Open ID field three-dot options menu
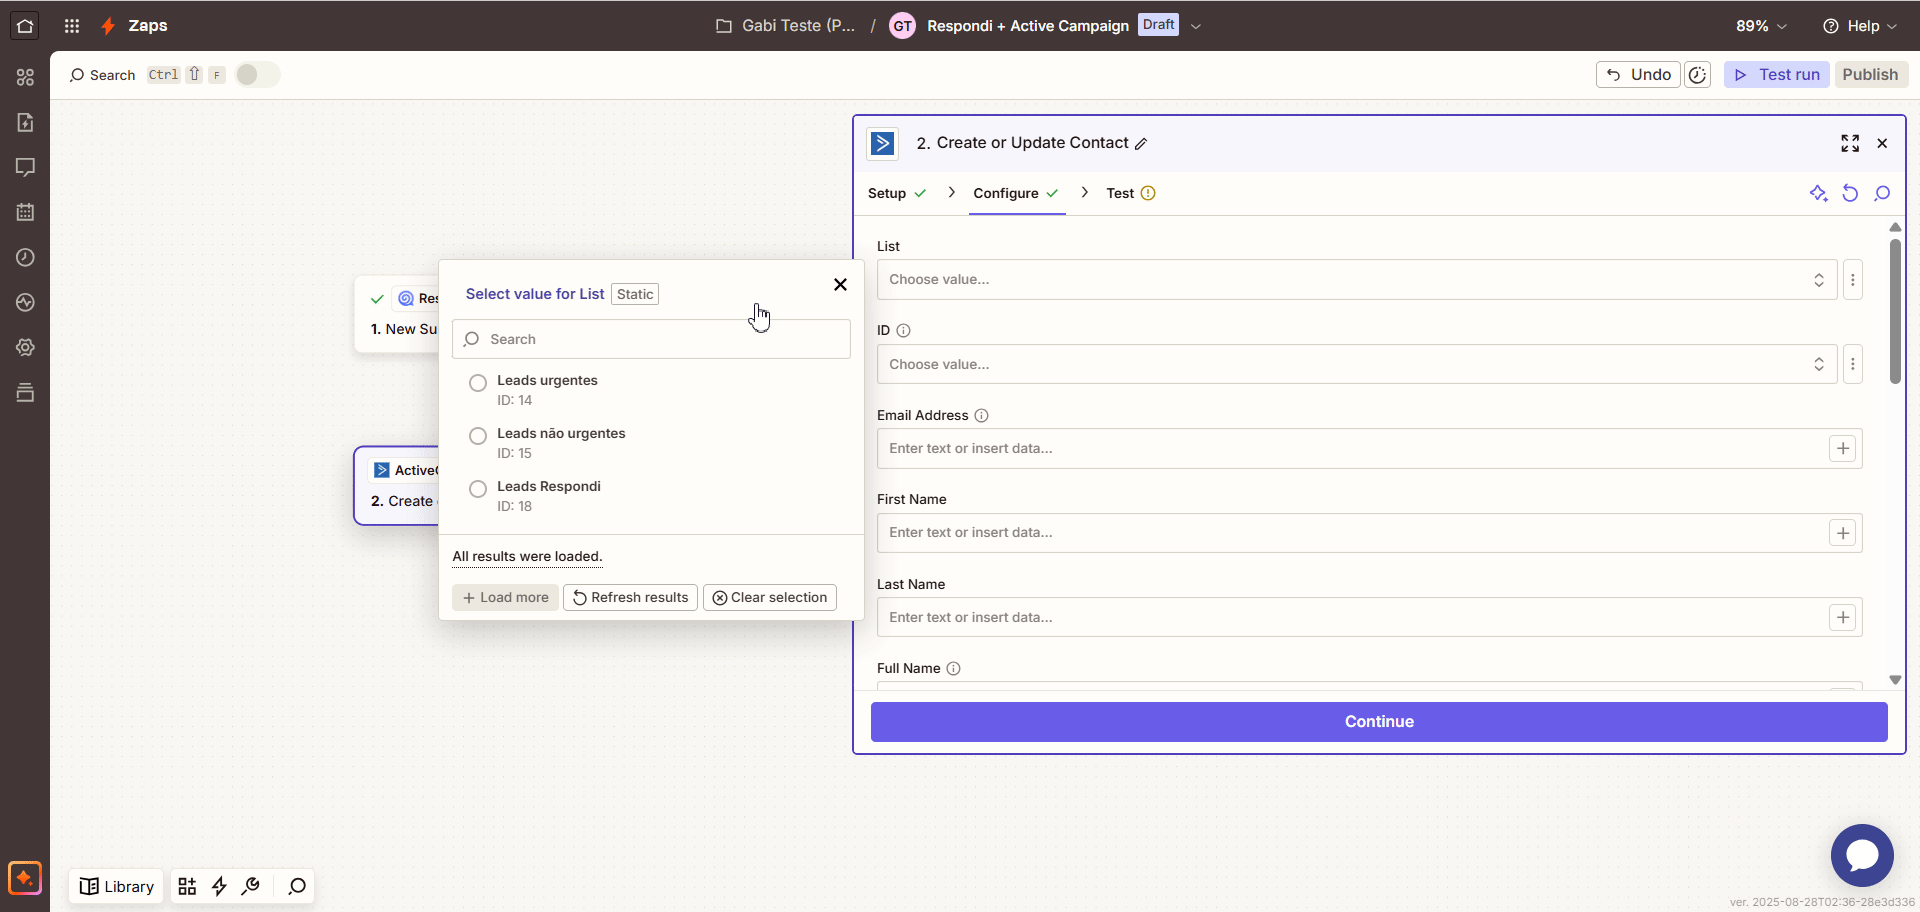The image size is (1920, 912). click(1852, 365)
